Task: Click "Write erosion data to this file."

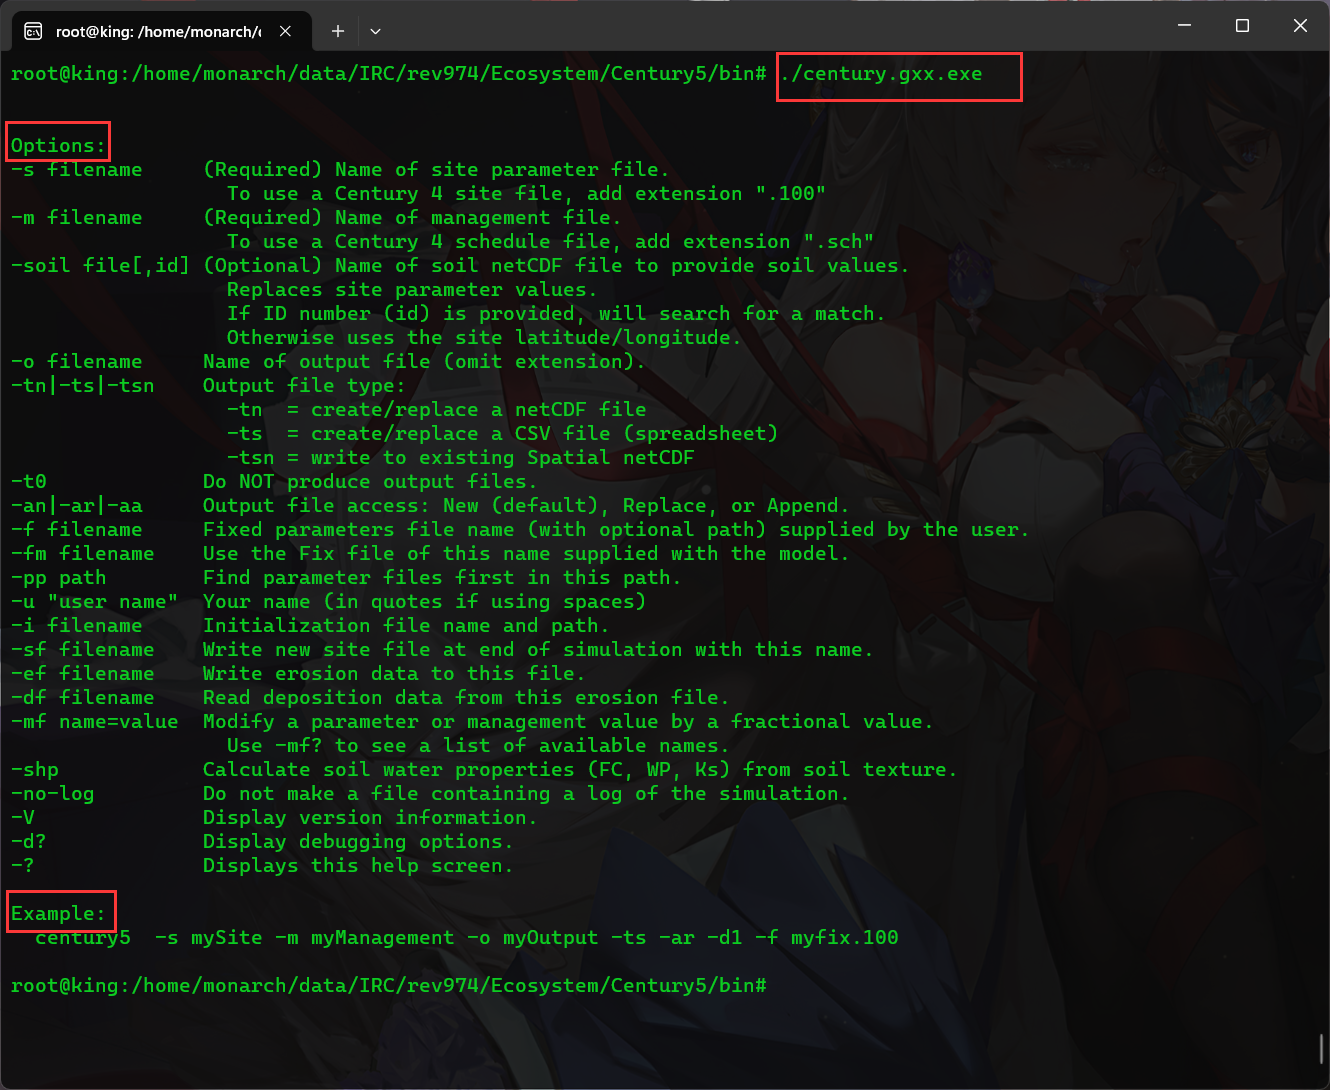Action: pyautogui.click(x=394, y=674)
